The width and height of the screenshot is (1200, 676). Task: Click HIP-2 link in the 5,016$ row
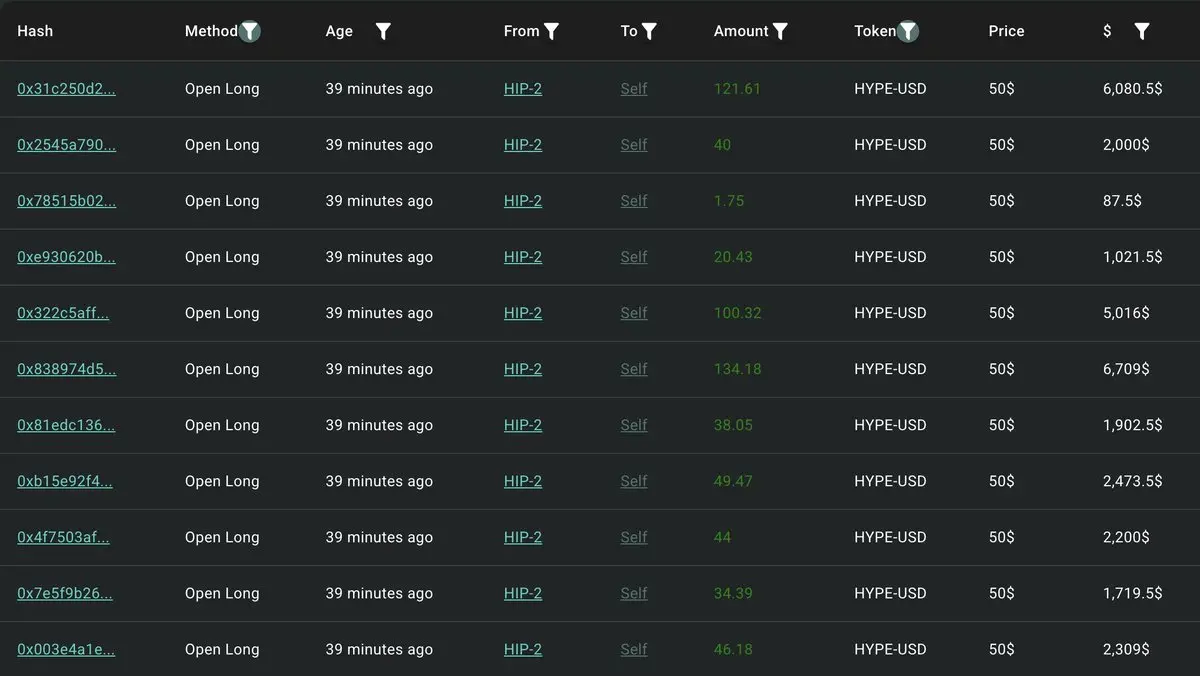tap(523, 313)
